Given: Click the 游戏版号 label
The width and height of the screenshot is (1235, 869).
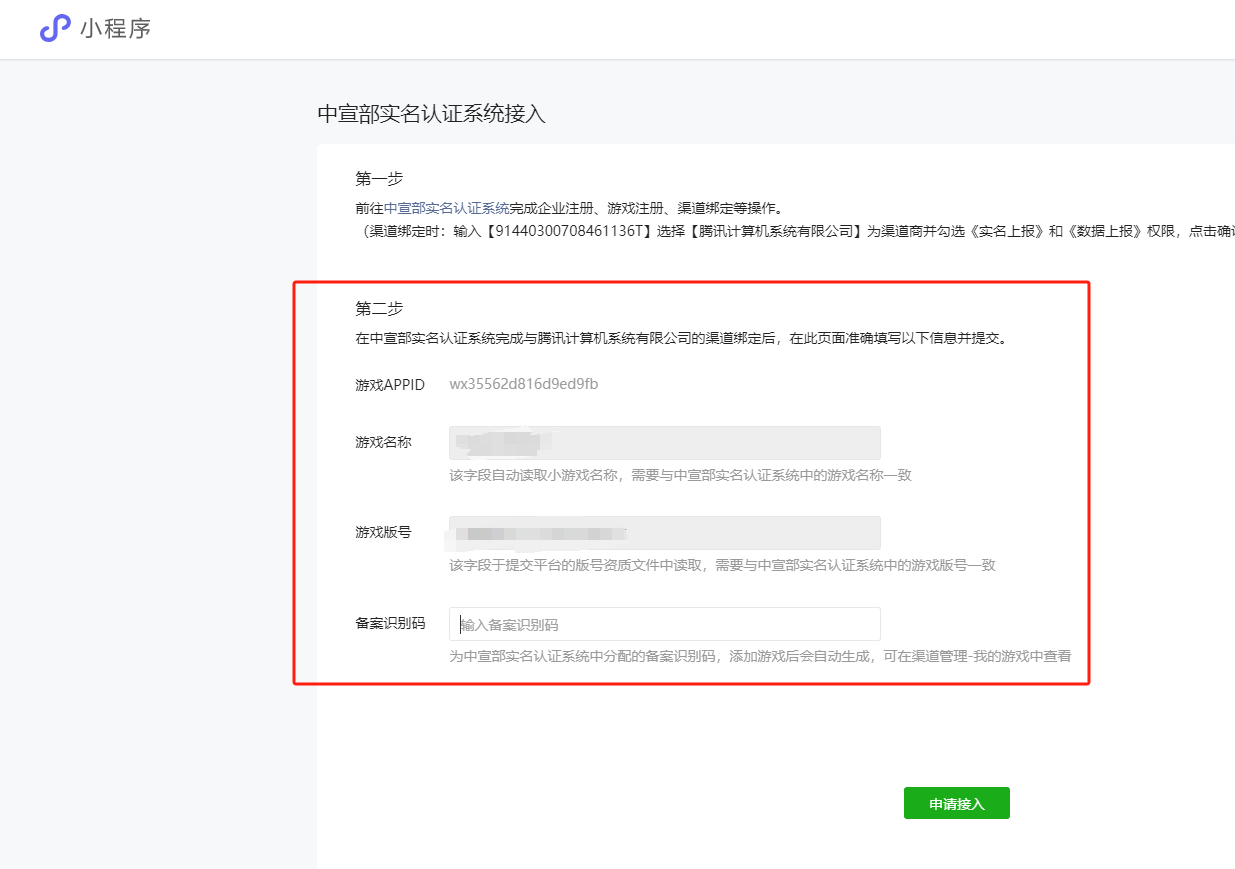Looking at the screenshot, I should (x=383, y=532).
